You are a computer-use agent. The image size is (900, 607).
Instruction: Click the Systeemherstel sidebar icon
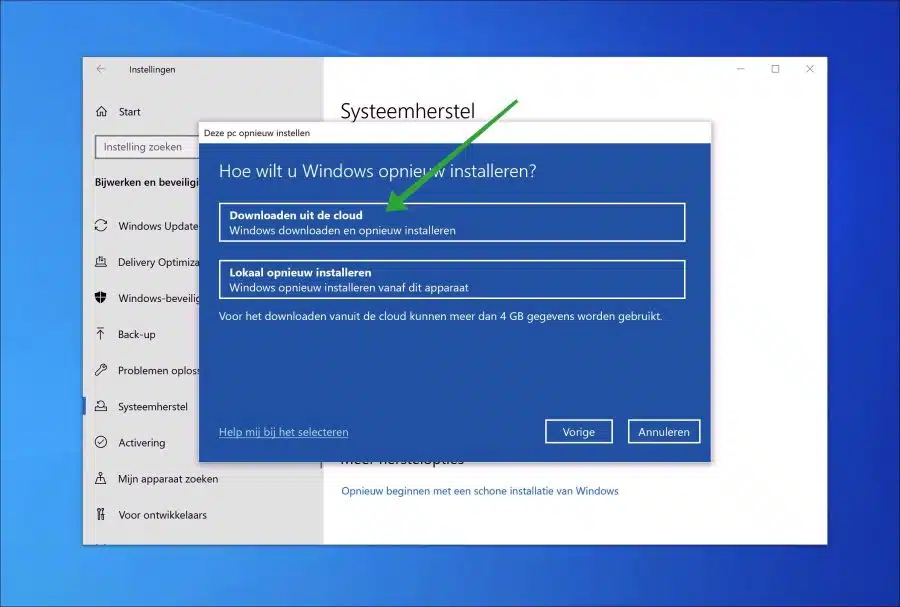(x=101, y=406)
